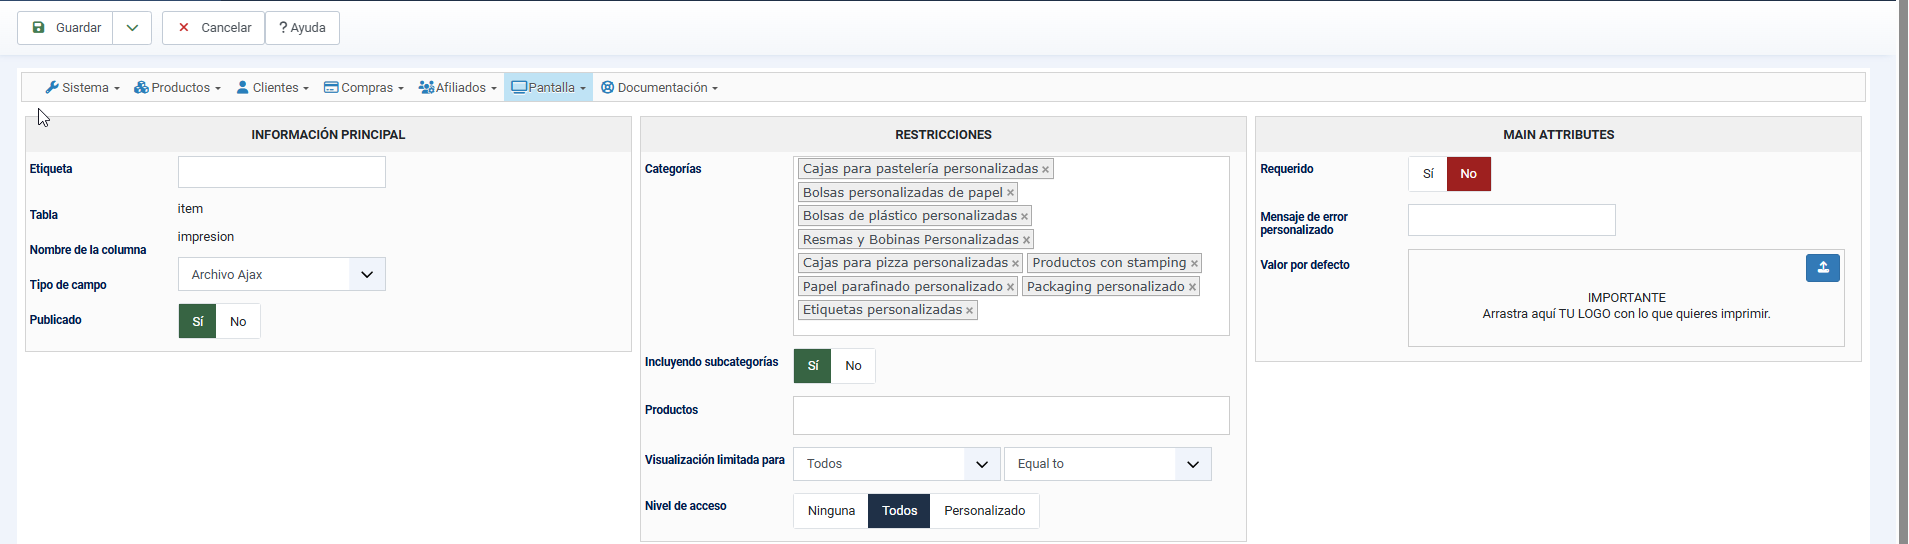Disable Incluyendo subcategorías with No
This screenshot has height=544, width=1909.
click(x=853, y=366)
